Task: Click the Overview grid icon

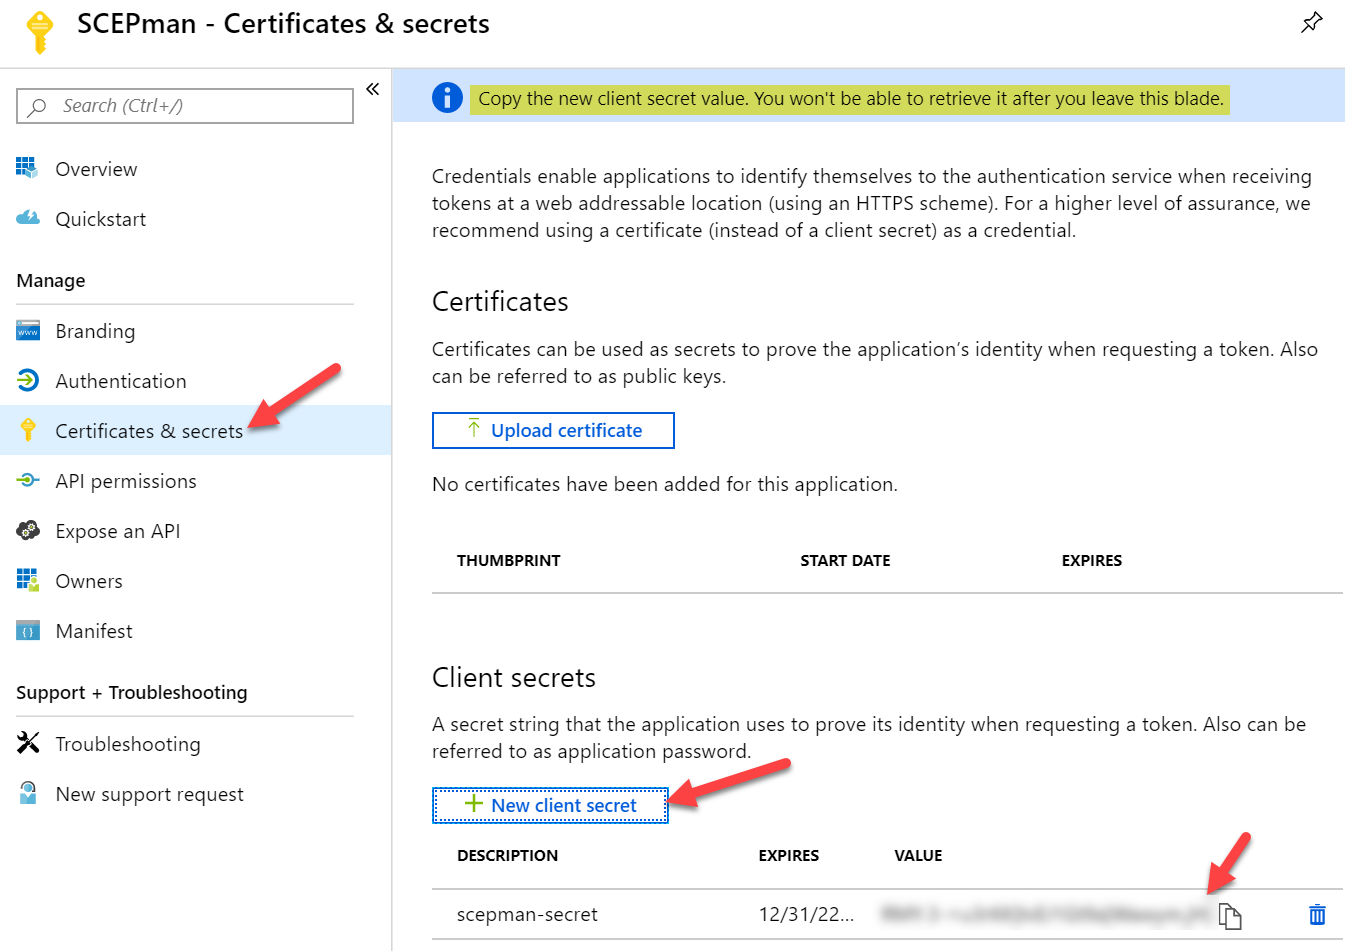Action: 27,168
